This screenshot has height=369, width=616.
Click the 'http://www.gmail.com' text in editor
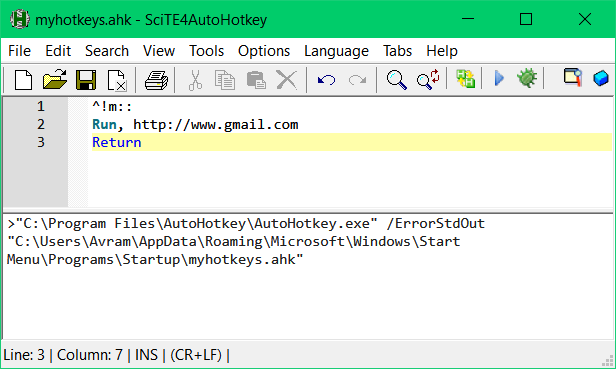[216, 125]
